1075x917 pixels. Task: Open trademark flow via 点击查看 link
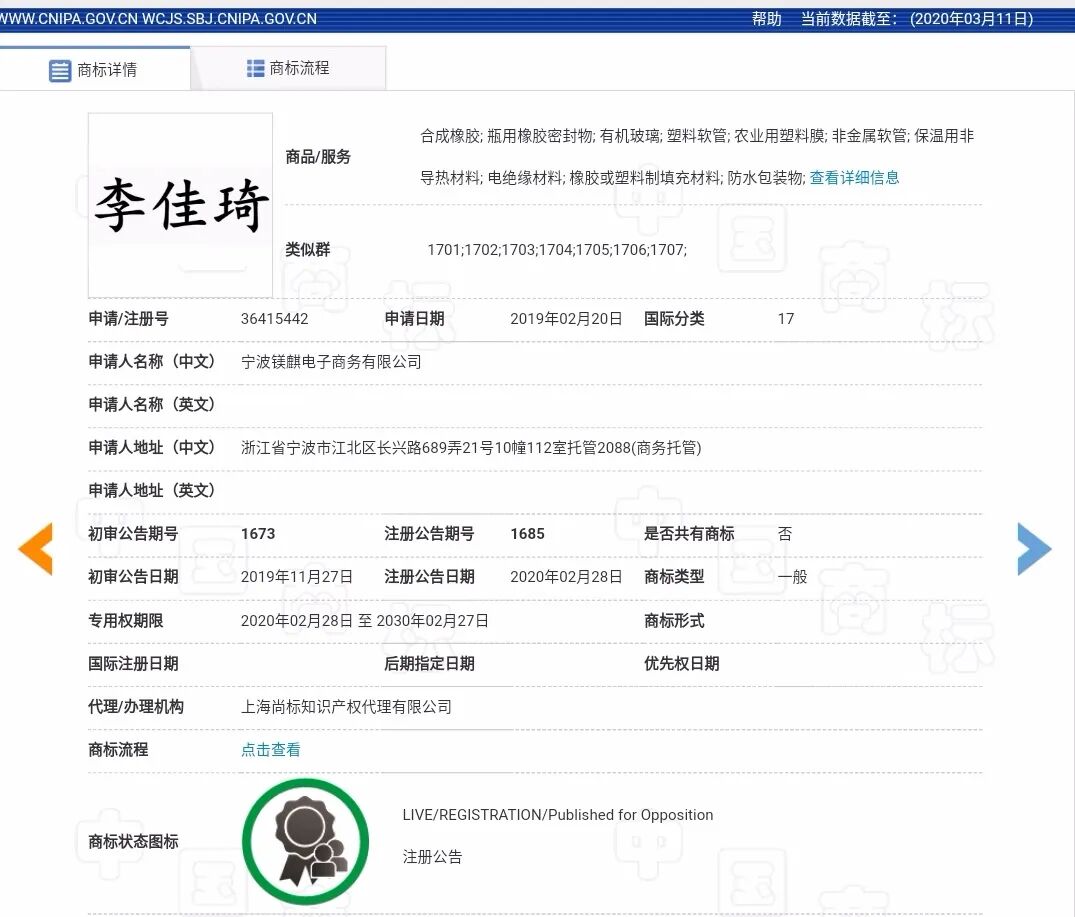coord(270,749)
